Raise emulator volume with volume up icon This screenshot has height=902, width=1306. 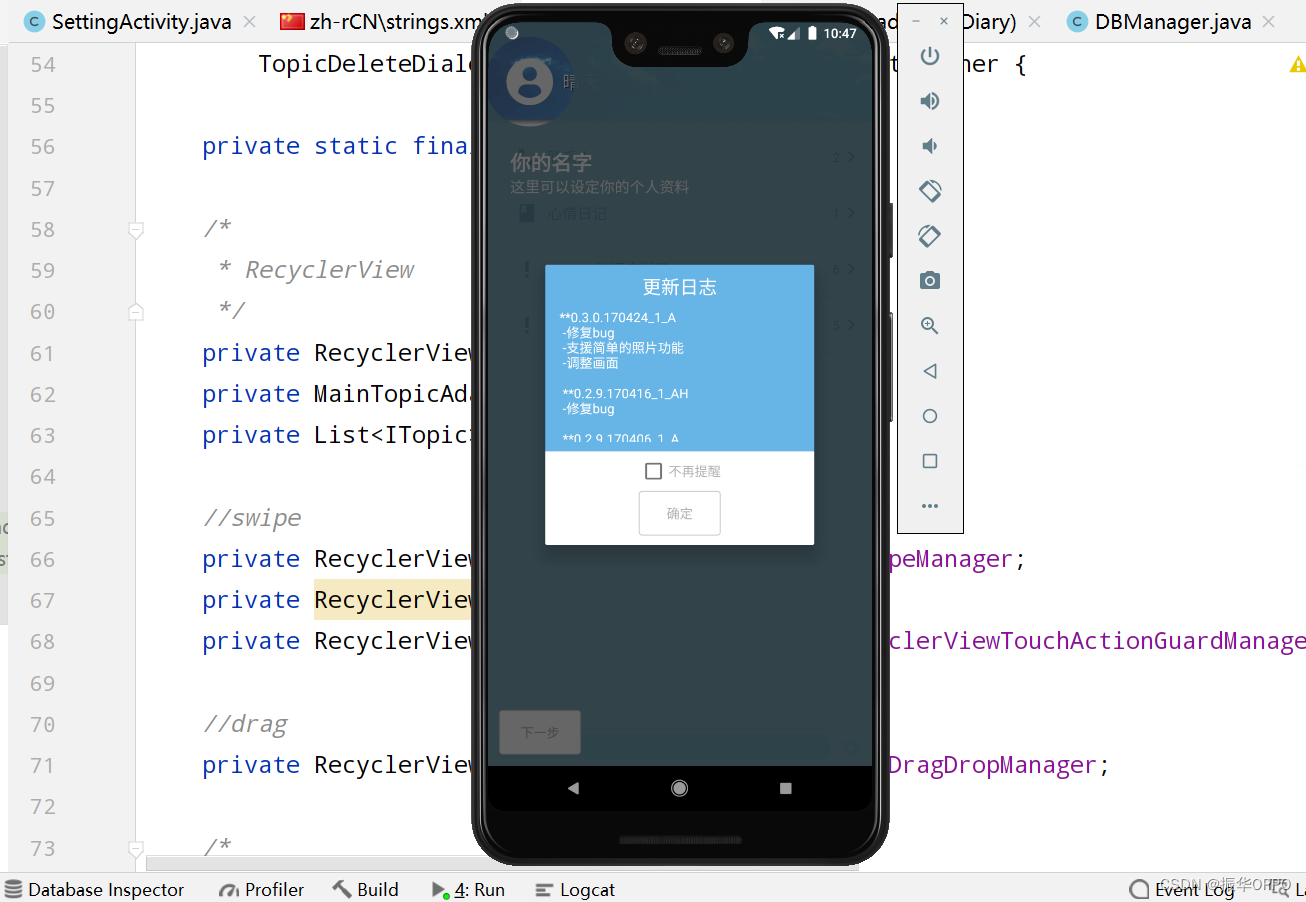(930, 101)
